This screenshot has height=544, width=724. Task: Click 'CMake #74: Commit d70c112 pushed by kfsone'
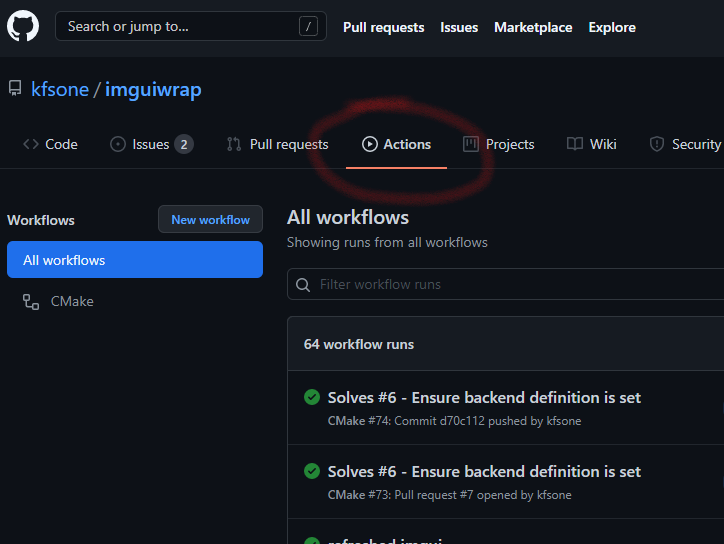(454, 421)
